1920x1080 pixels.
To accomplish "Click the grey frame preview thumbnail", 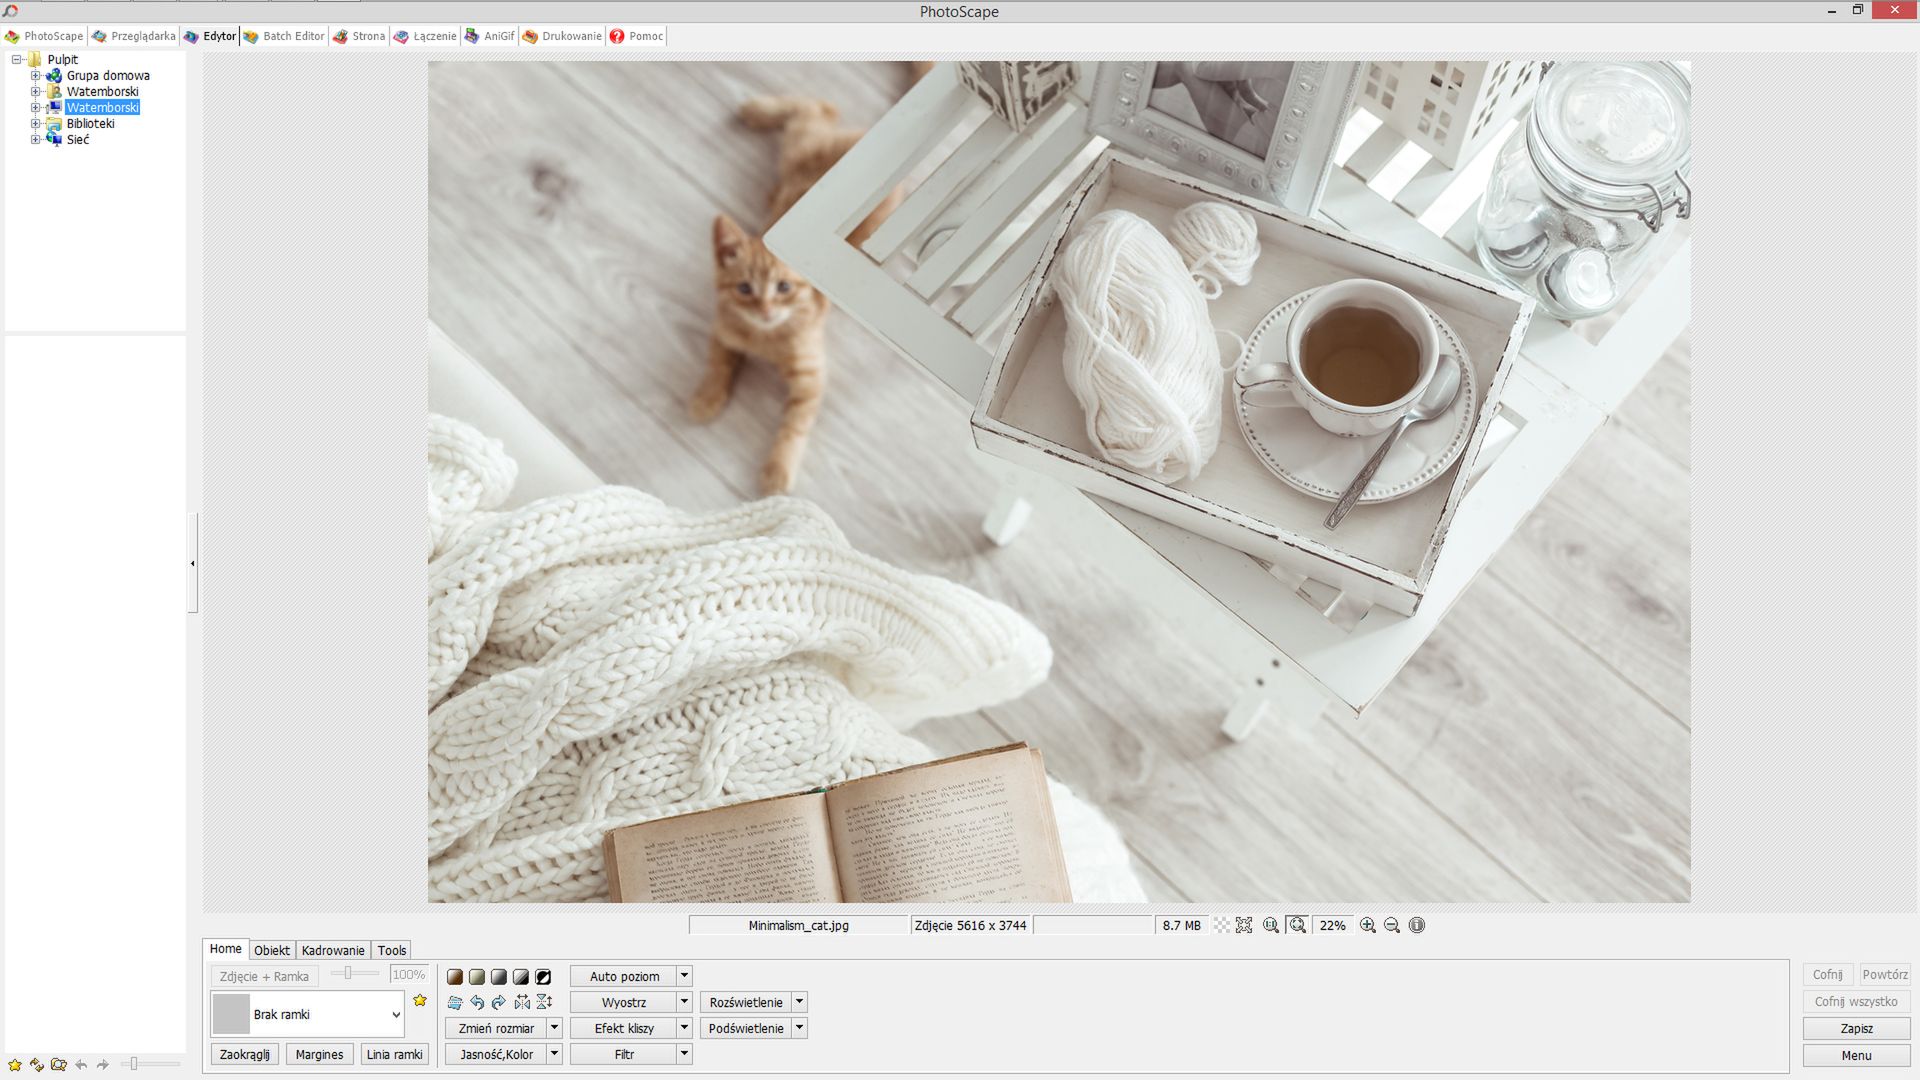I will (231, 1015).
